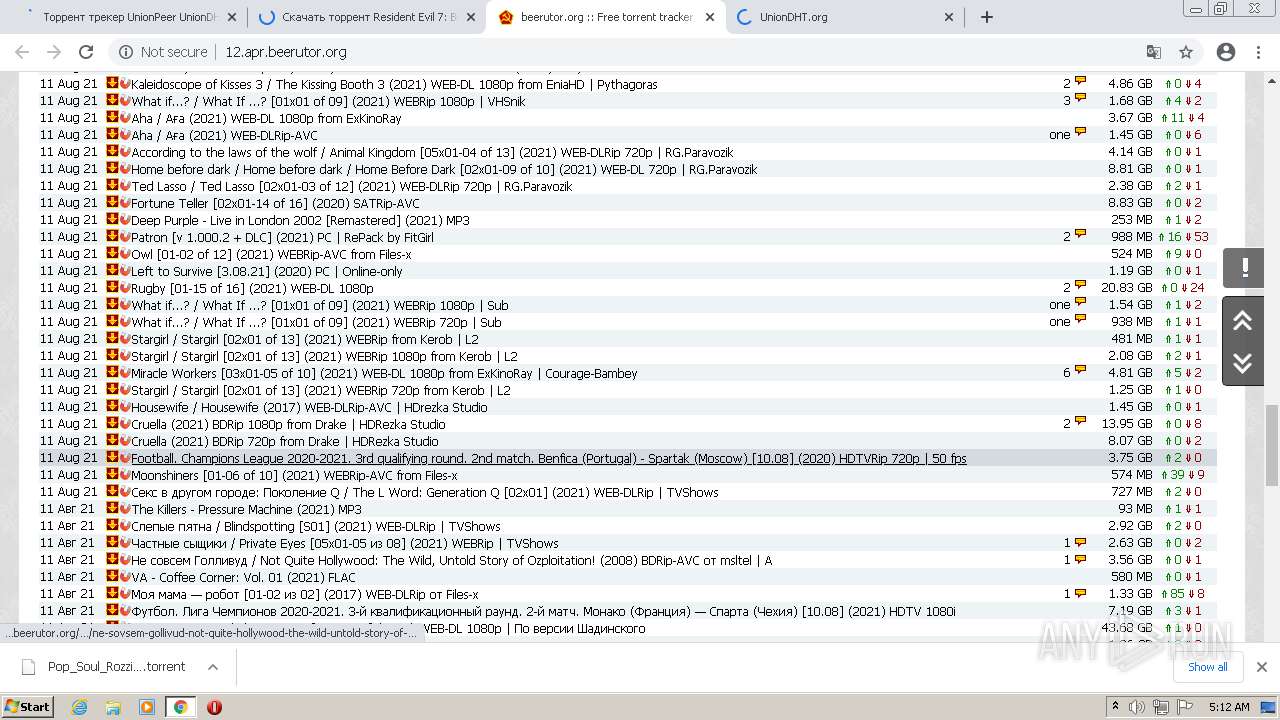Click the magnet icon for Rugby WEB-DL 1080p

pos(125,288)
